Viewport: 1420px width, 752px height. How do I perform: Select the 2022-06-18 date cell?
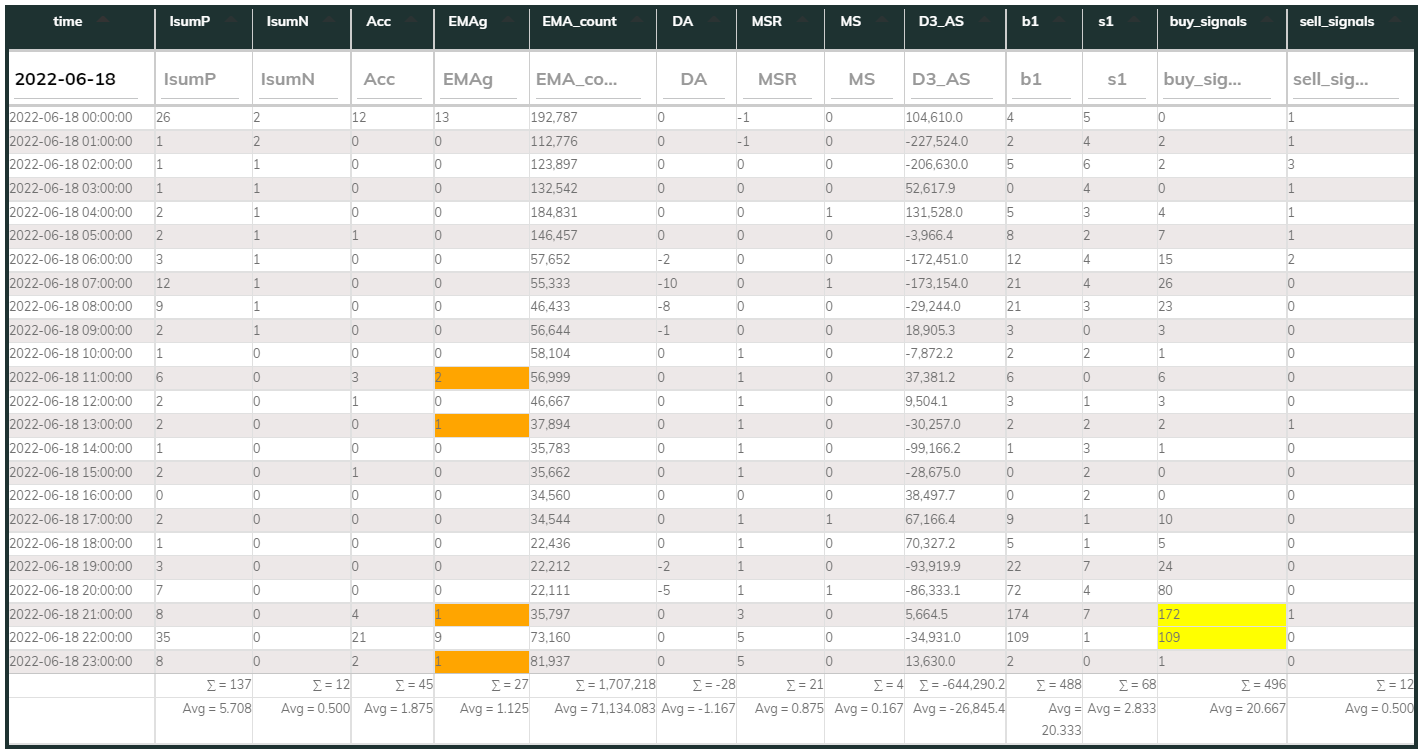click(x=67, y=78)
